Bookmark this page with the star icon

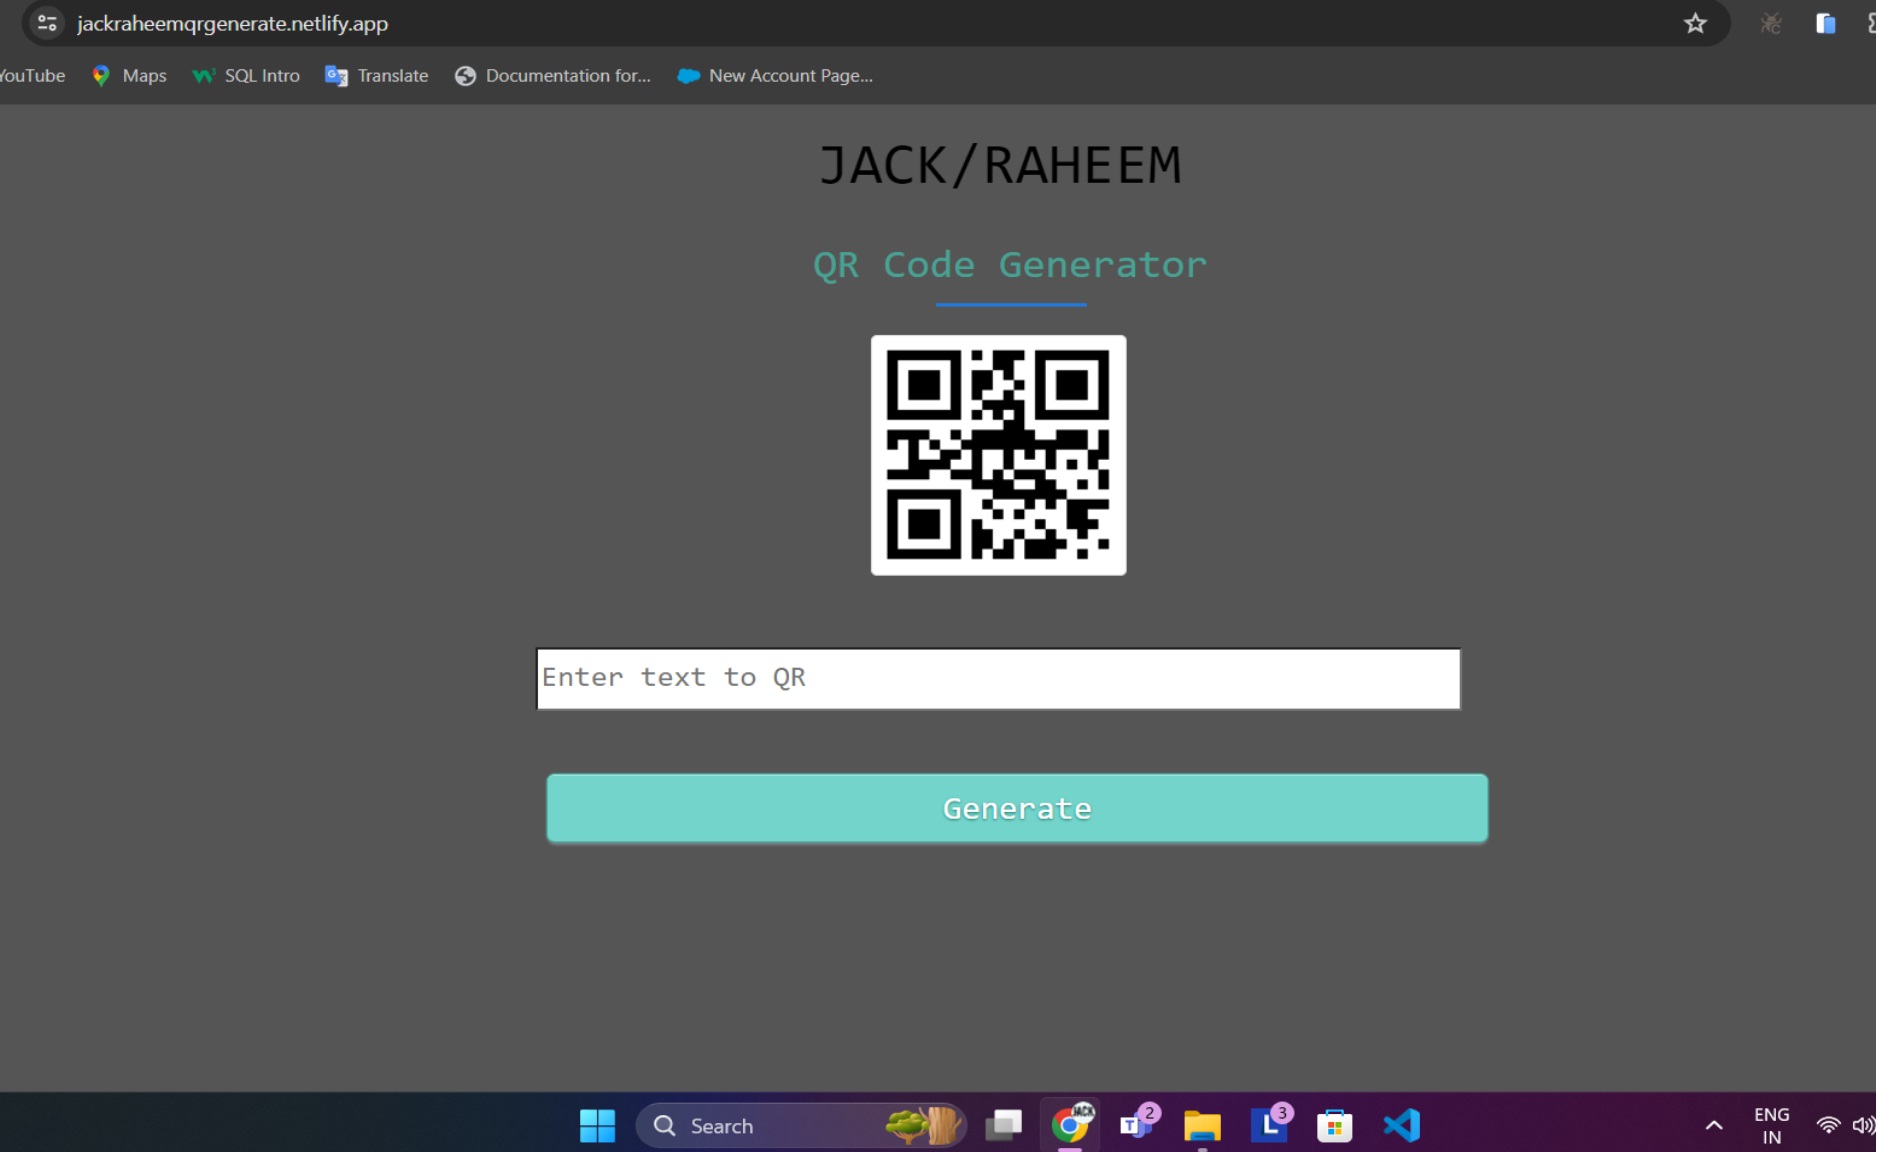pyautogui.click(x=1694, y=23)
